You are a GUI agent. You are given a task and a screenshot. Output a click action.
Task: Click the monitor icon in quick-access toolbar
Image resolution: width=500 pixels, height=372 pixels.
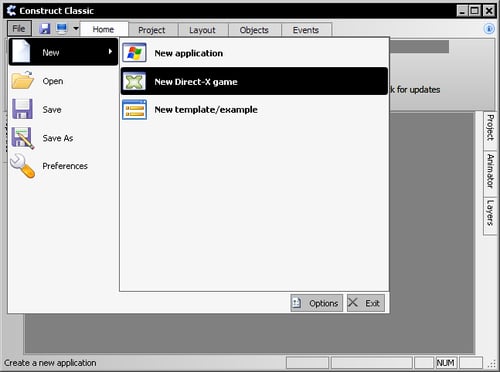tap(62, 29)
